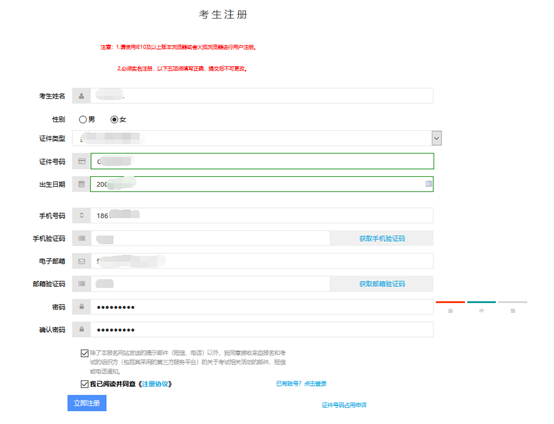This screenshot has height=424, width=554.
Task: Submit with the 立即注册 button
Action: coord(87,403)
